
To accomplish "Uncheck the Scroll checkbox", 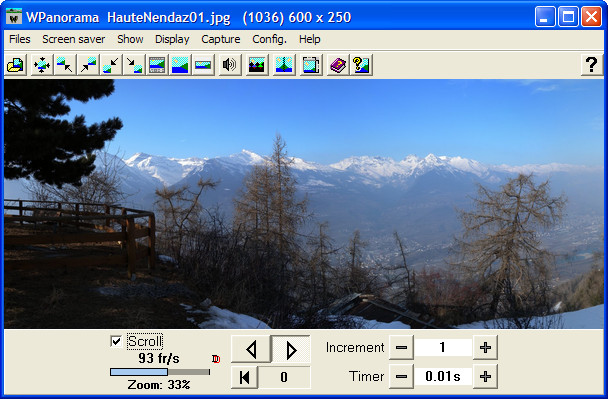I will (x=116, y=341).
